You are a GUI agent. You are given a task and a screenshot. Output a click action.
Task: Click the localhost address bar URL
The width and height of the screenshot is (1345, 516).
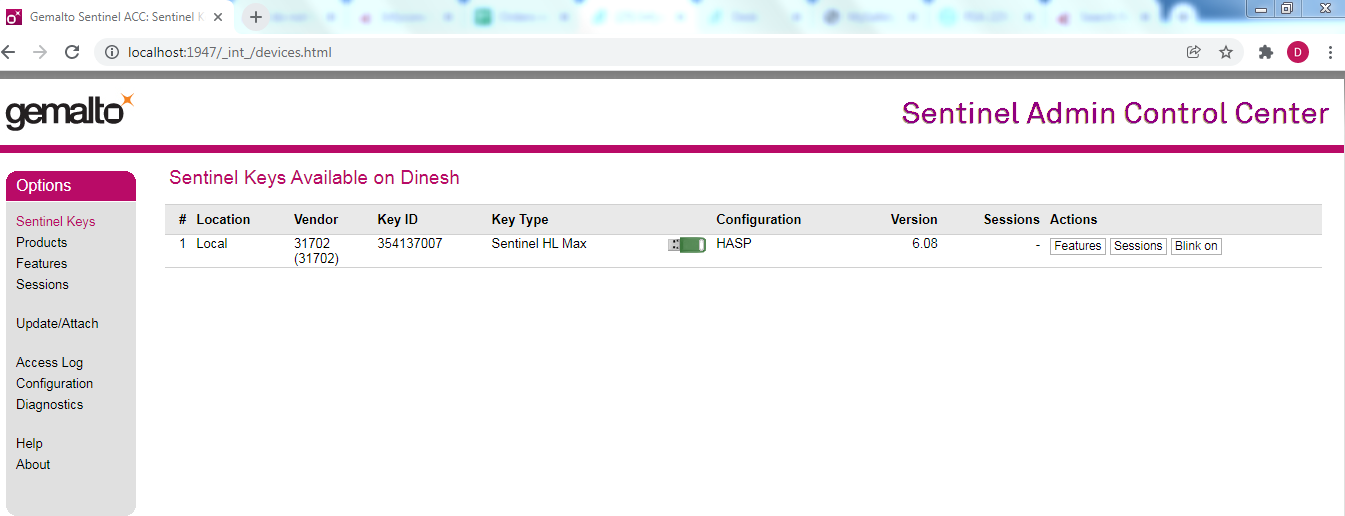coord(230,52)
